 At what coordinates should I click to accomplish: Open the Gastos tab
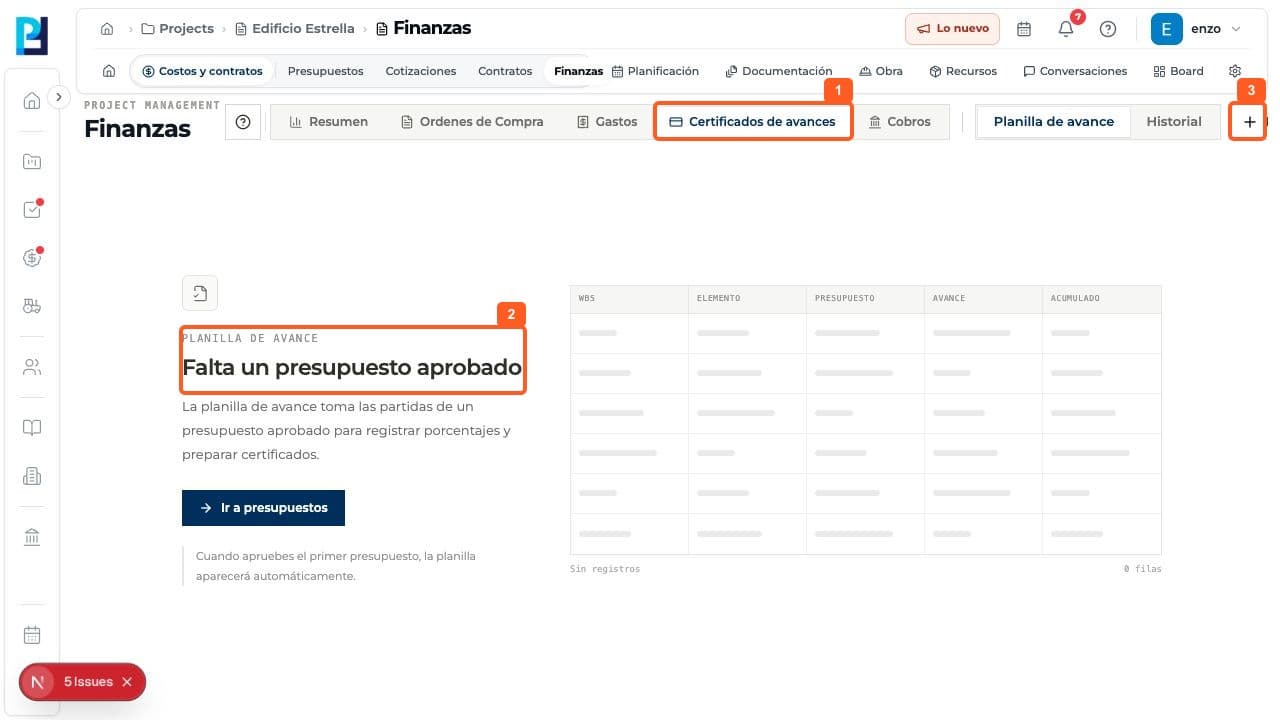607,122
